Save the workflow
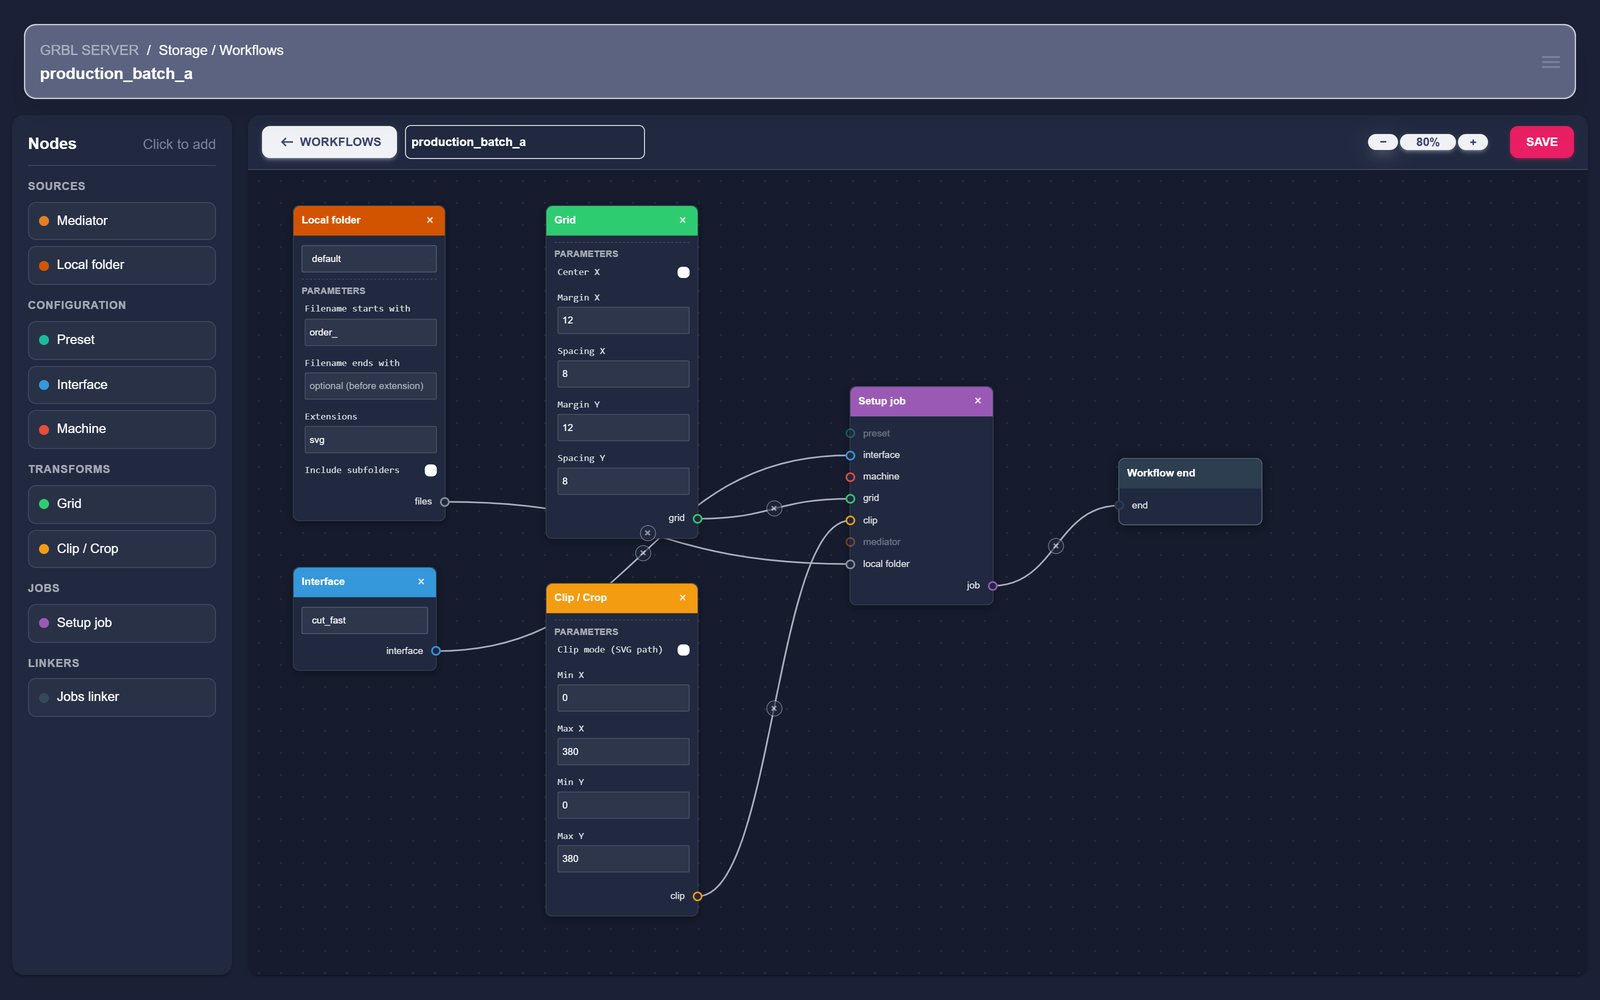This screenshot has height=1000, width=1600. tap(1541, 142)
